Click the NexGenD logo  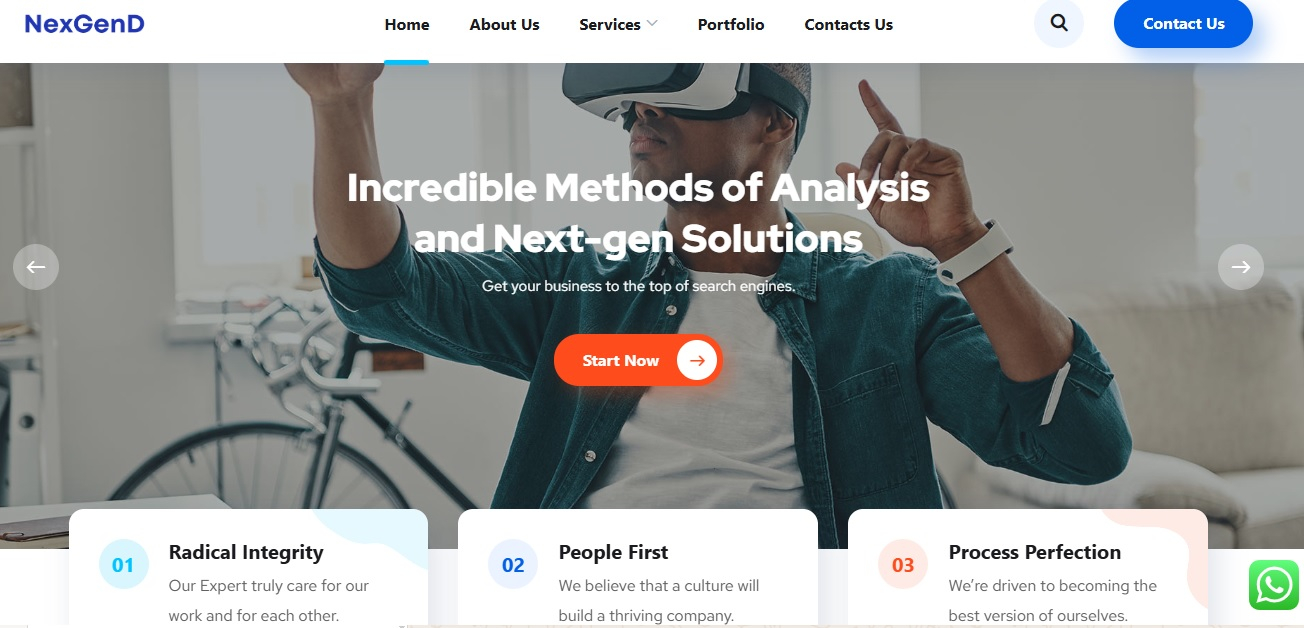[85, 24]
